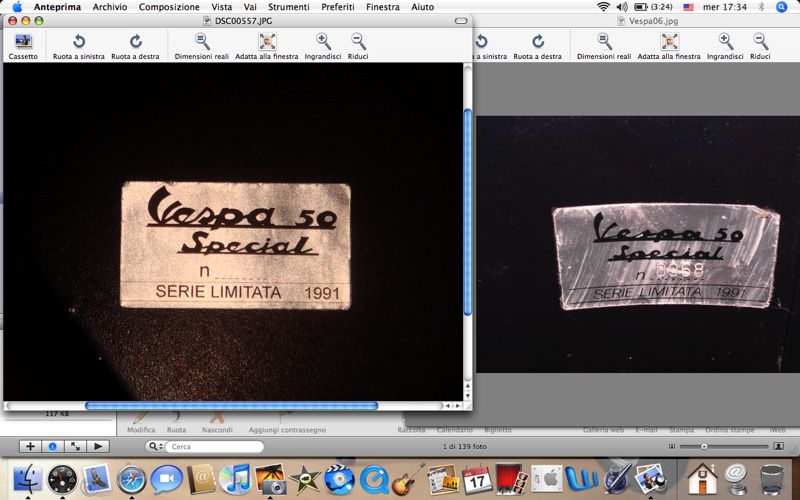800x500 pixels.
Task: Toggle toolbar pill button of DSC00557.JPG window
Action: point(461,21)
